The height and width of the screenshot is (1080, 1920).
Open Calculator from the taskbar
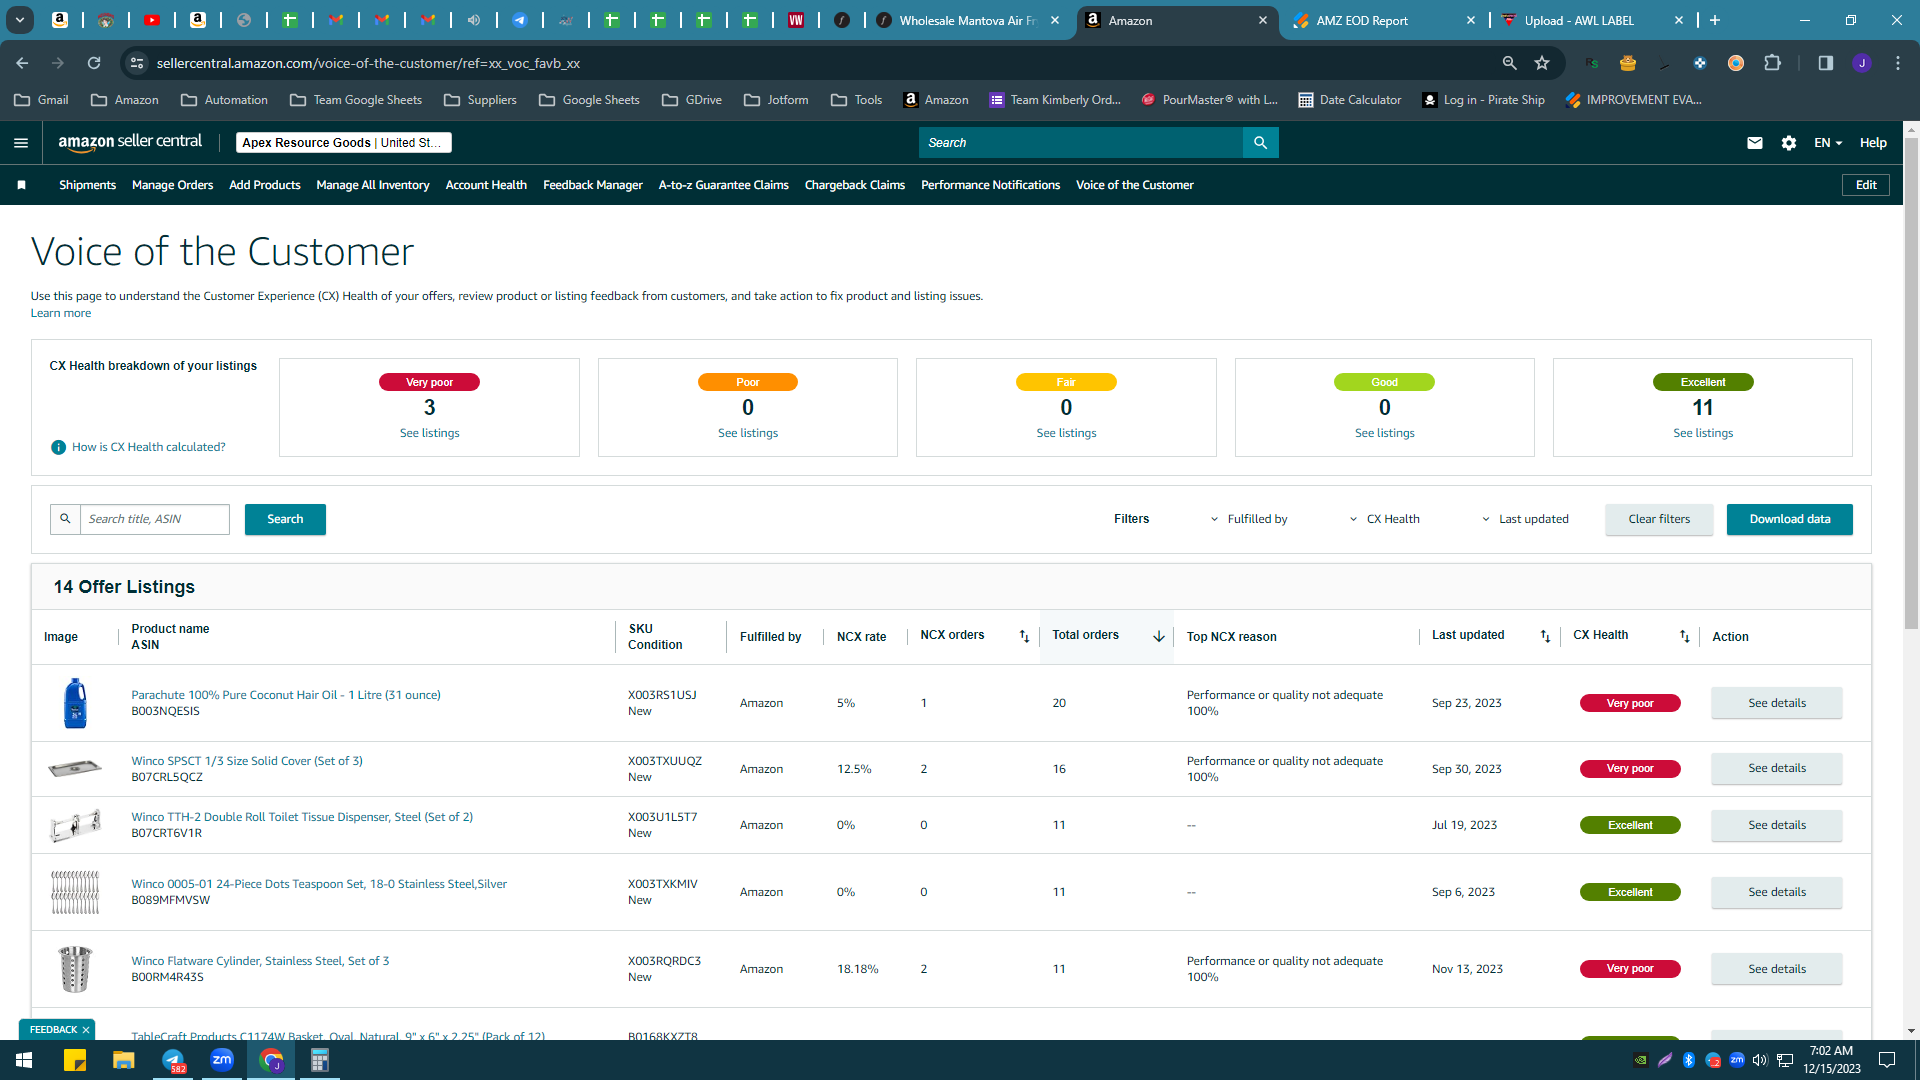[320, 1060]
